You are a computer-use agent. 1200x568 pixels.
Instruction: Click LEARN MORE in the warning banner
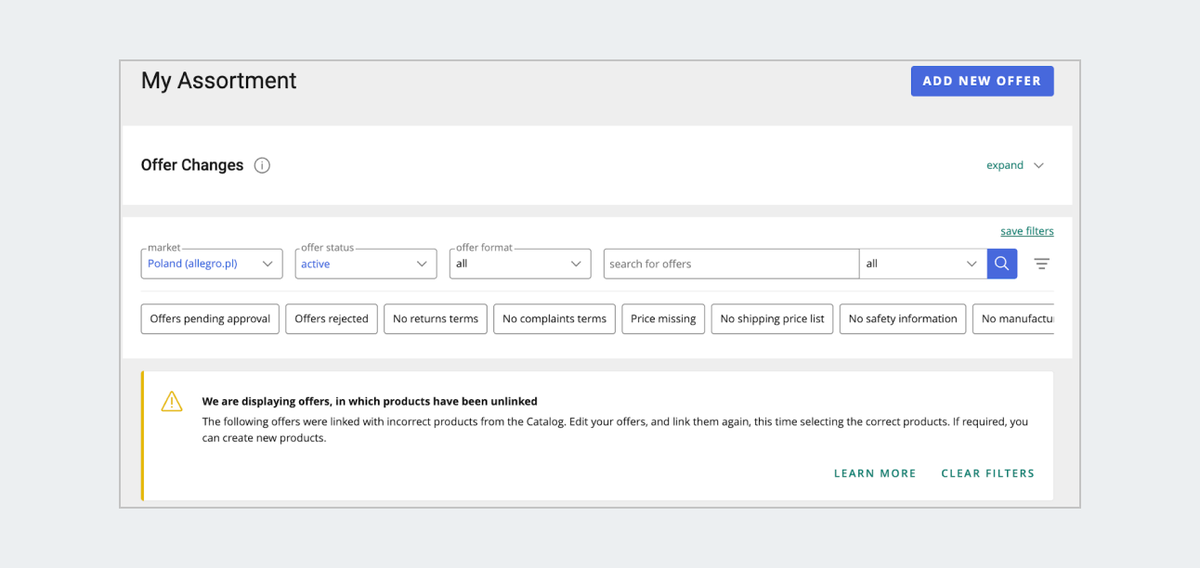(x=875, y=473)
